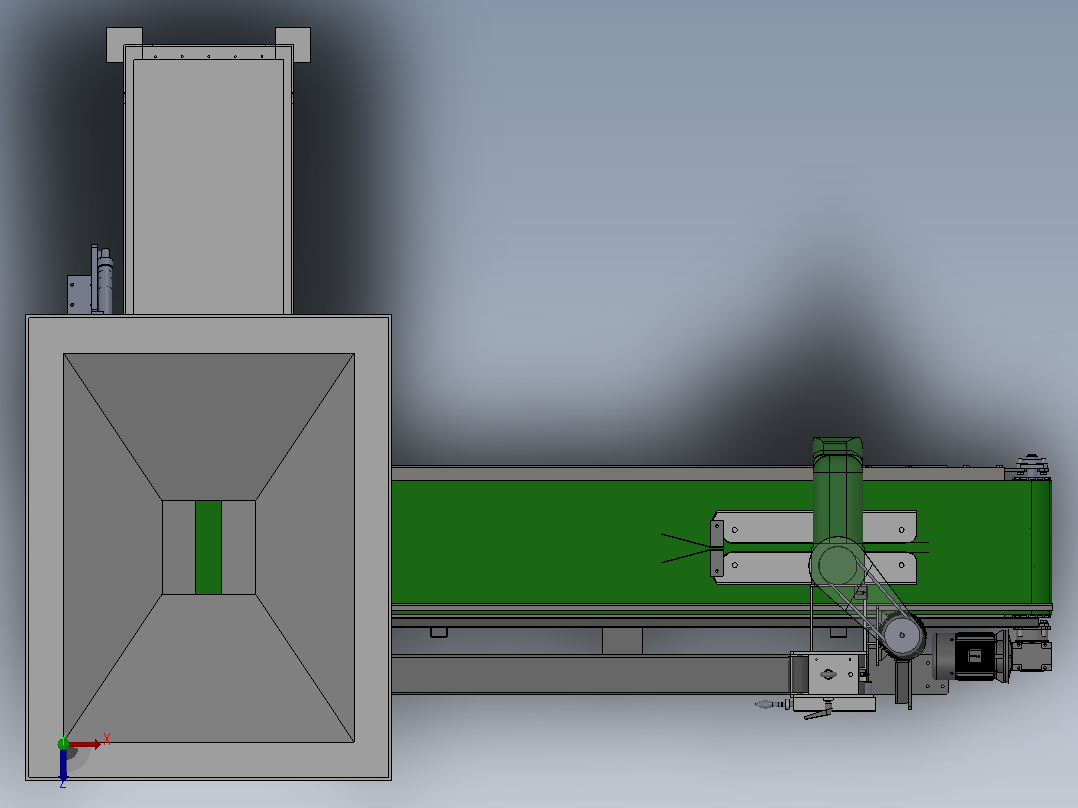Select the top-left square bracket of the tall panel
This screenshot has height=808, width=1078.
(x=124, y=45)
